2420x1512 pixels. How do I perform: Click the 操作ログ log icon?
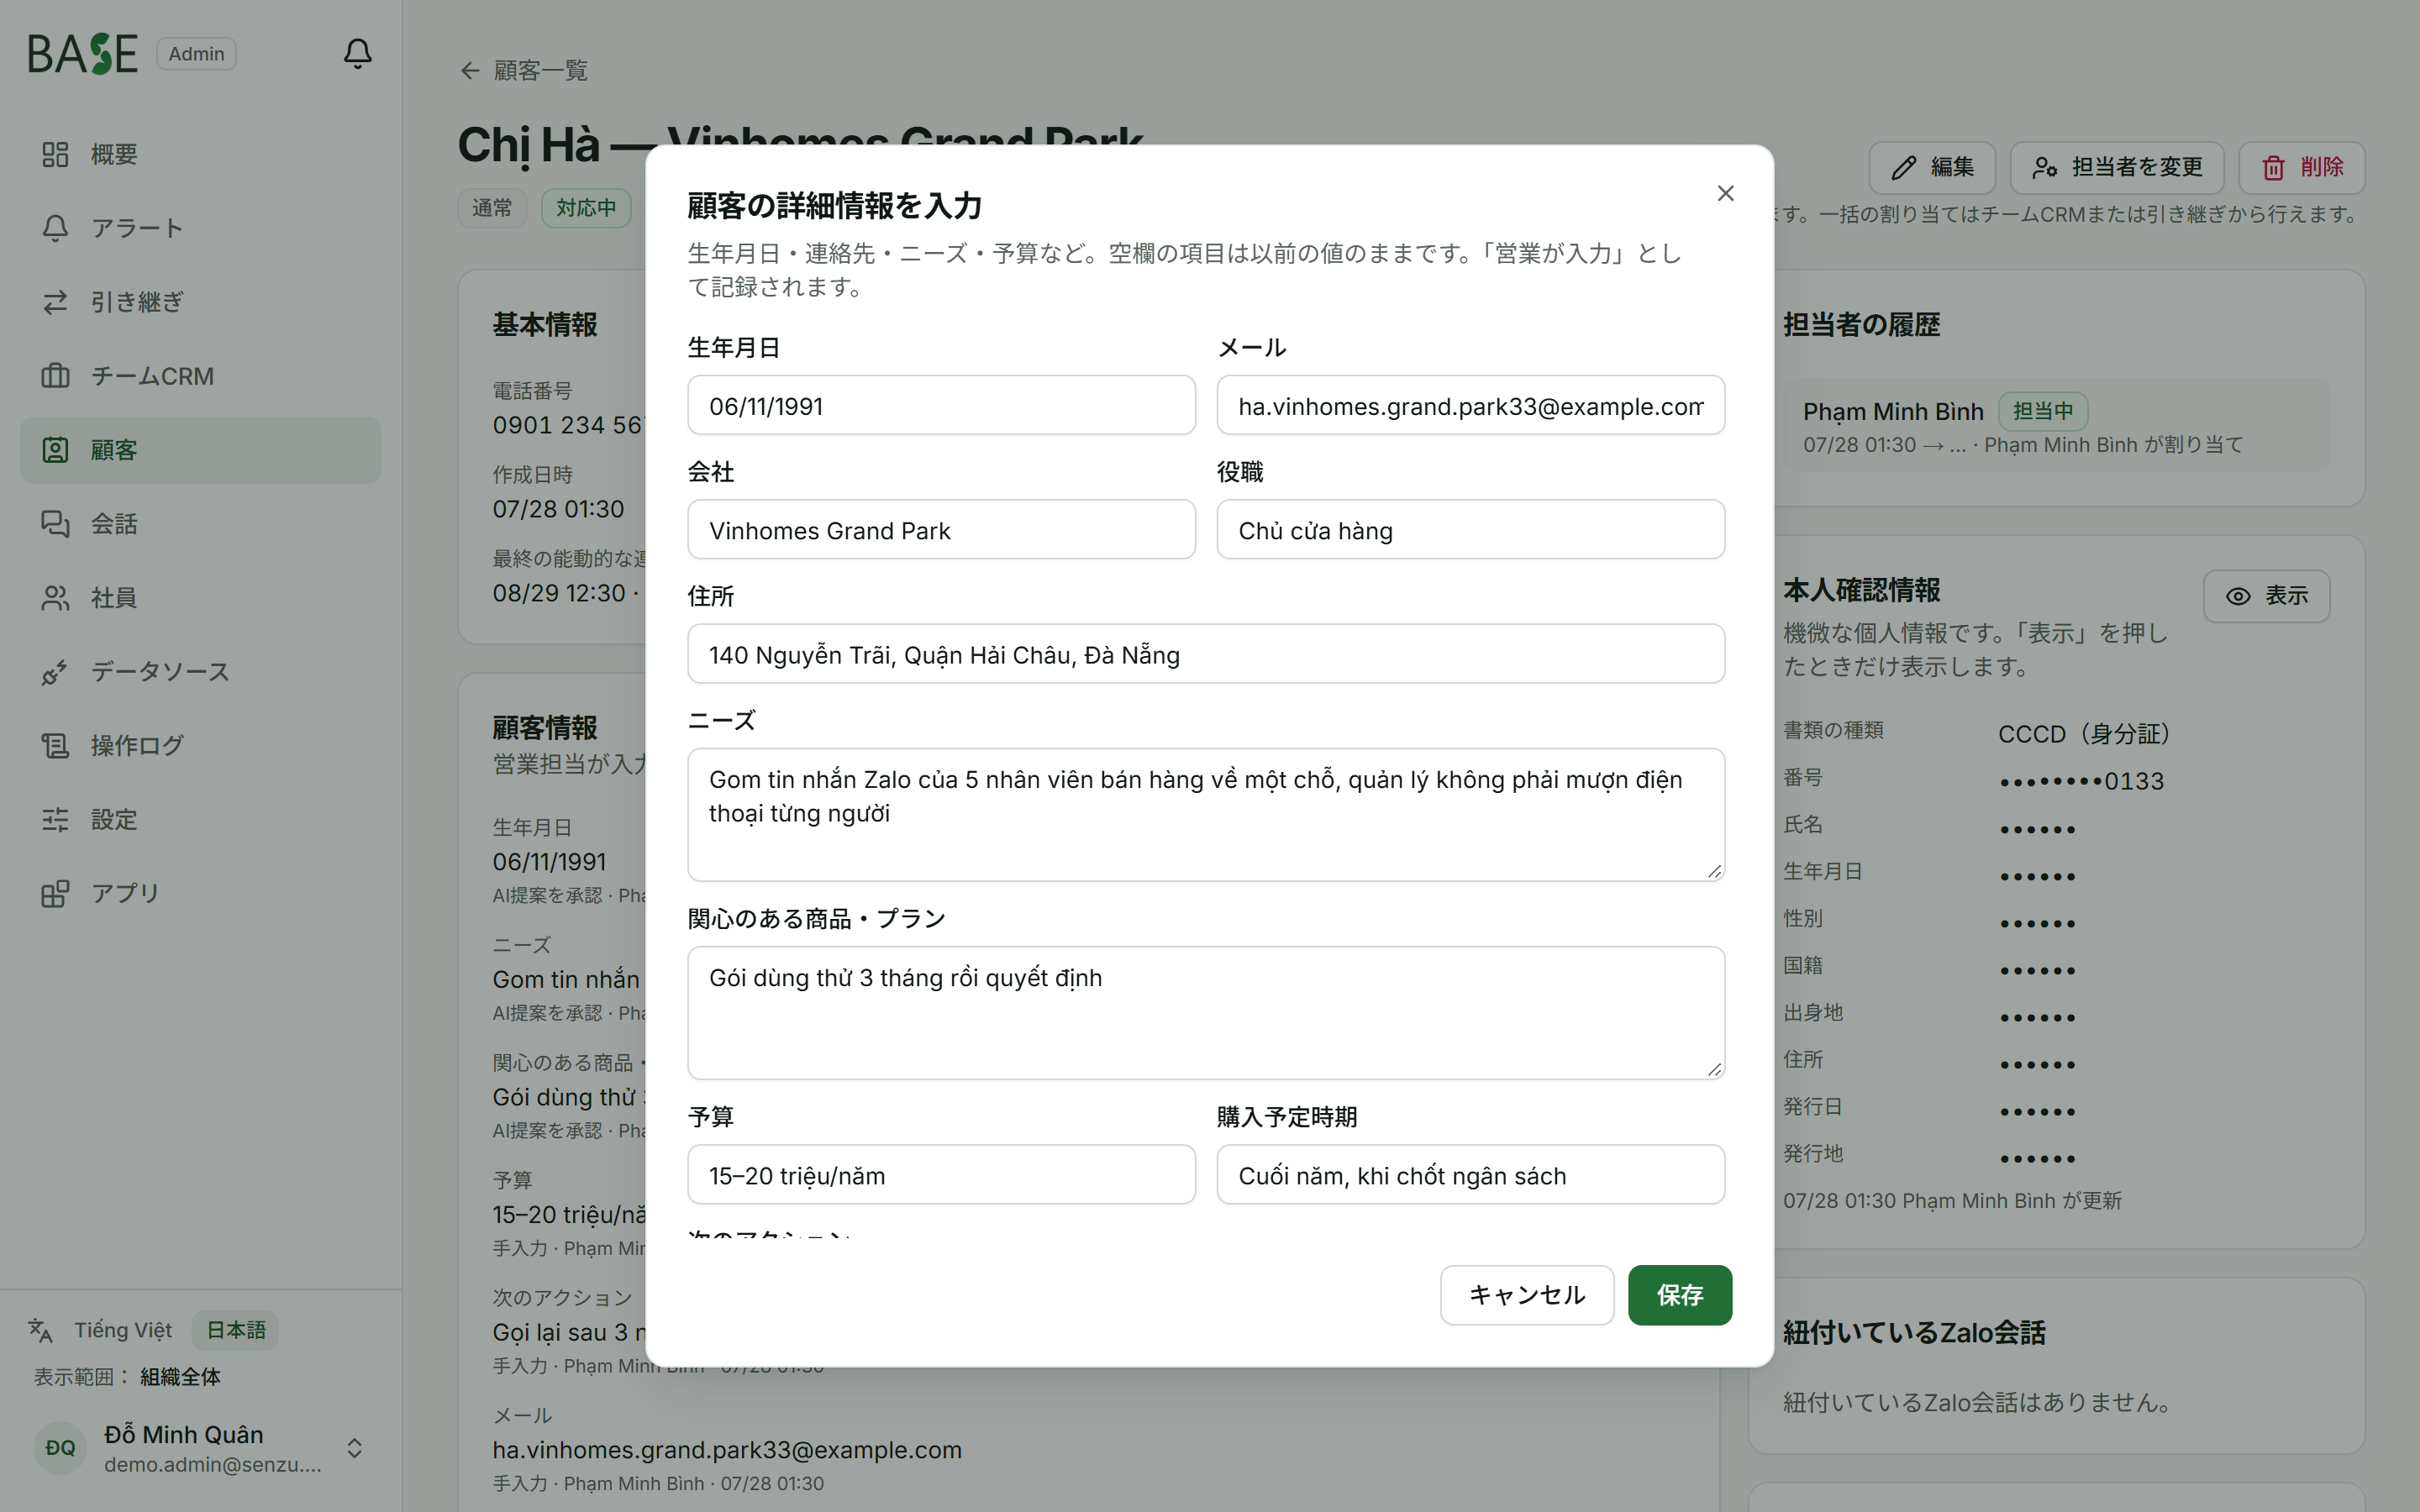pyautogui.click(x=55, y=746)
